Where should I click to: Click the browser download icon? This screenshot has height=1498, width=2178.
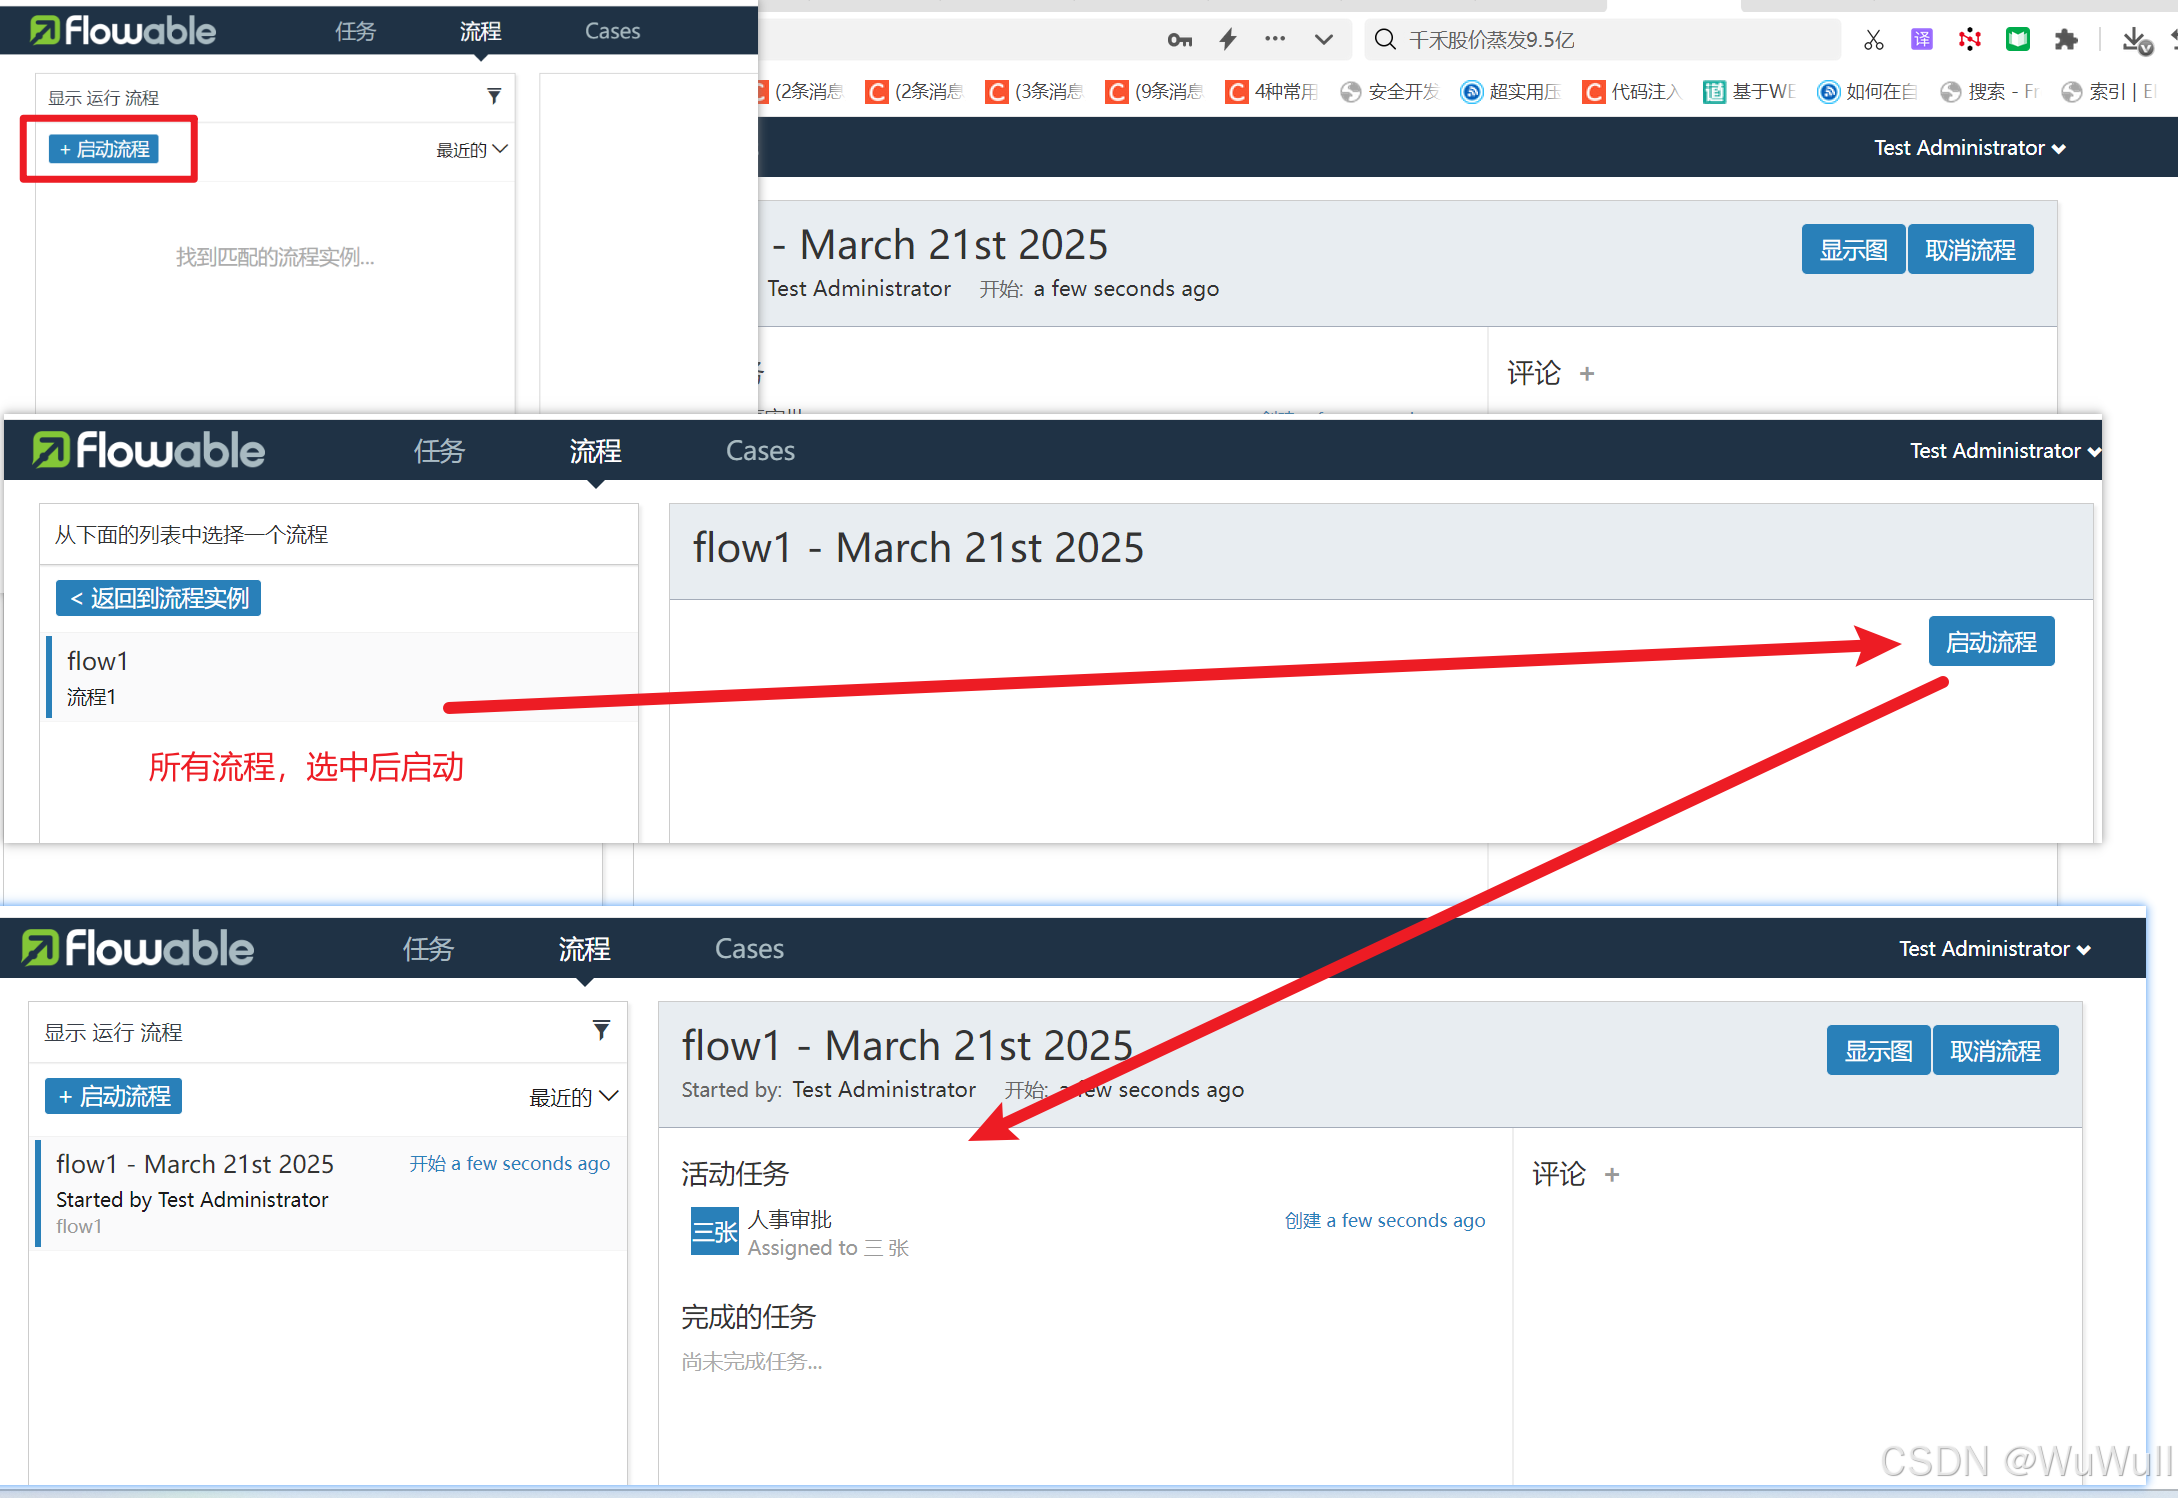click(x=2134, y=40)
